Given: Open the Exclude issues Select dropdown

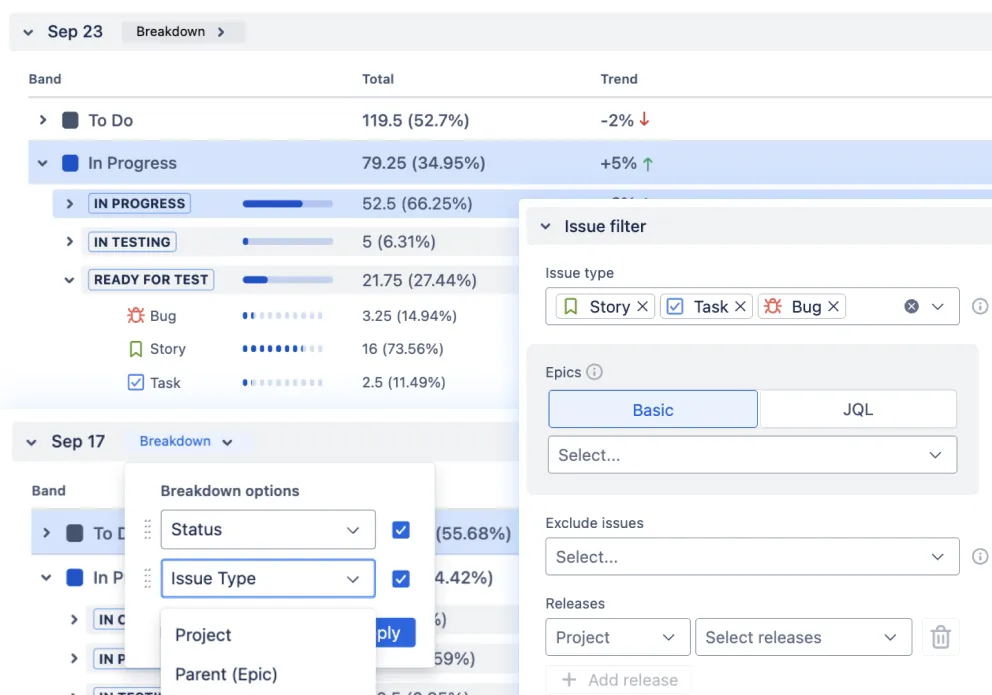Looking at the screenshot, I should pyautogui.click(x=752, y=557).
